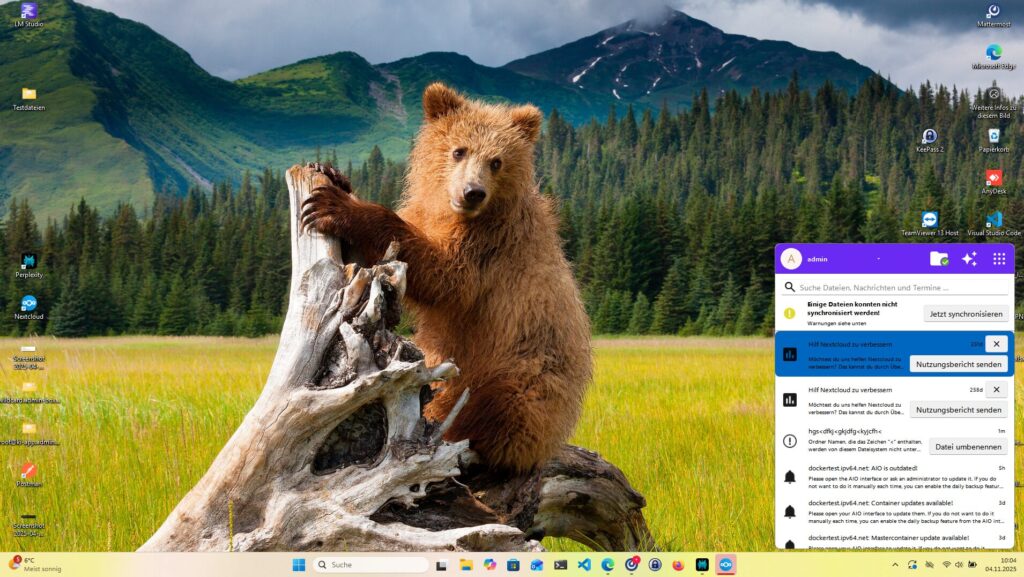Open the Perplexity desktop shortcut
This screenshot has height=577, width=1024.
coord(28,263)
